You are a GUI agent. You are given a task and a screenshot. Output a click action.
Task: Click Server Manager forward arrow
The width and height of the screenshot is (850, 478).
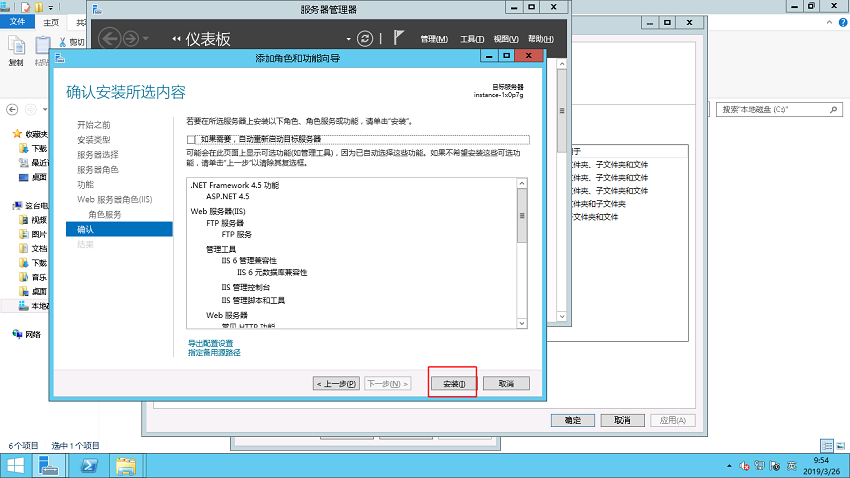coord(131,38)
